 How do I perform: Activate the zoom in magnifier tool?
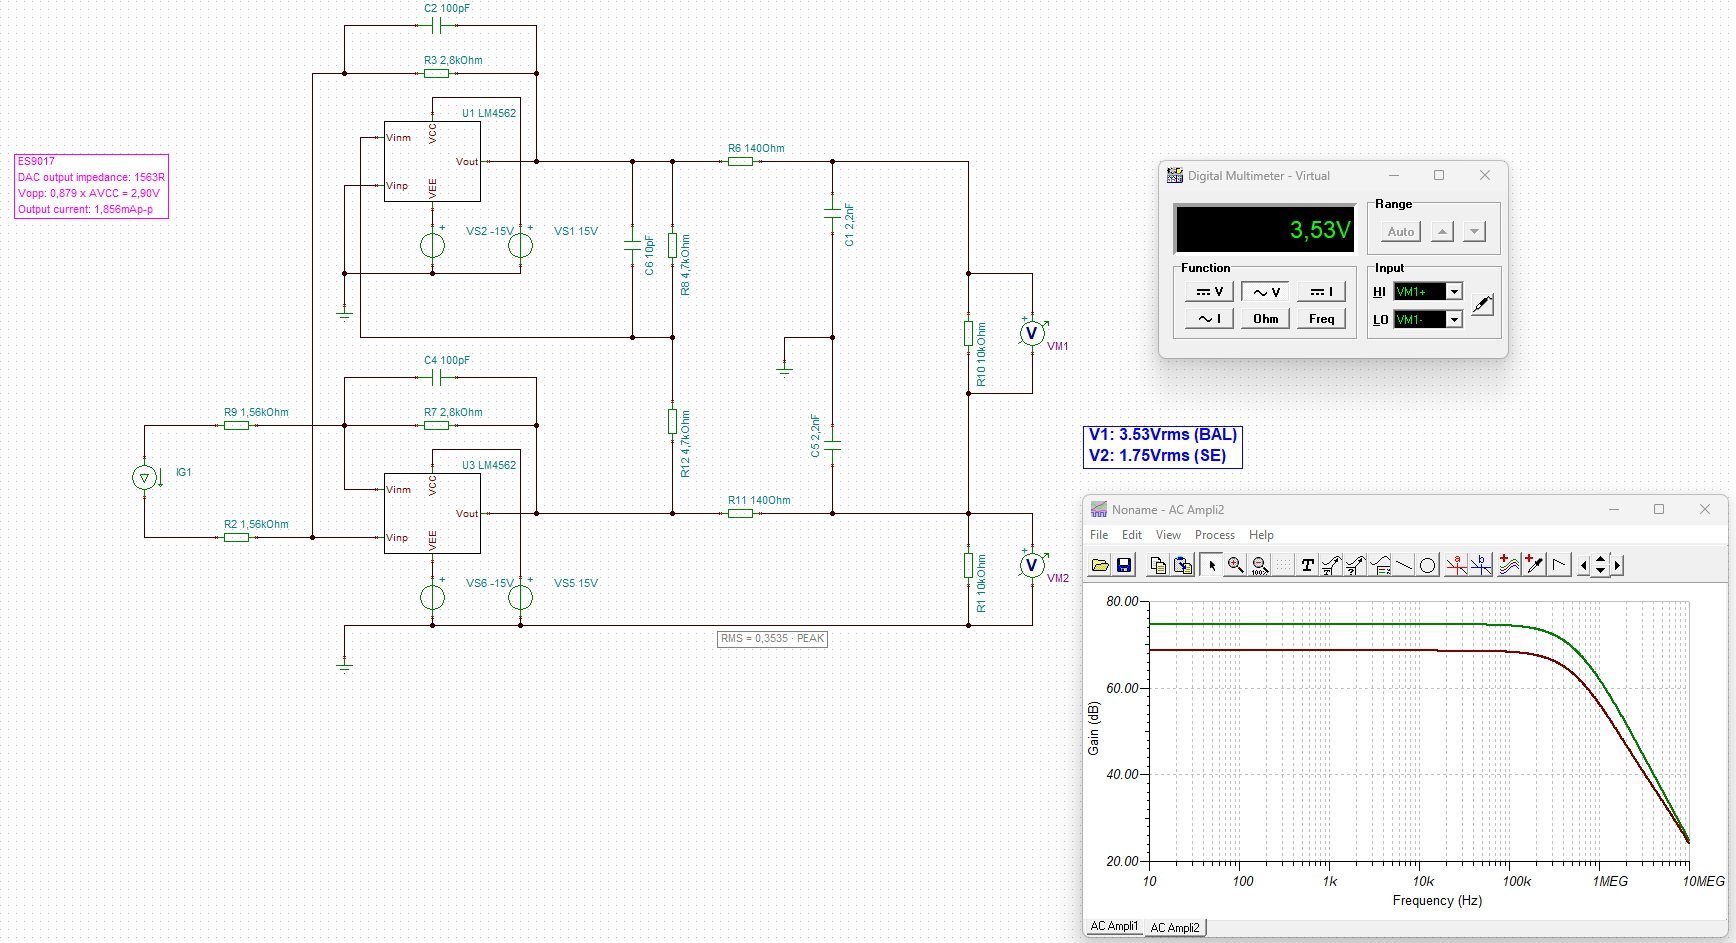coord(1236,565)
